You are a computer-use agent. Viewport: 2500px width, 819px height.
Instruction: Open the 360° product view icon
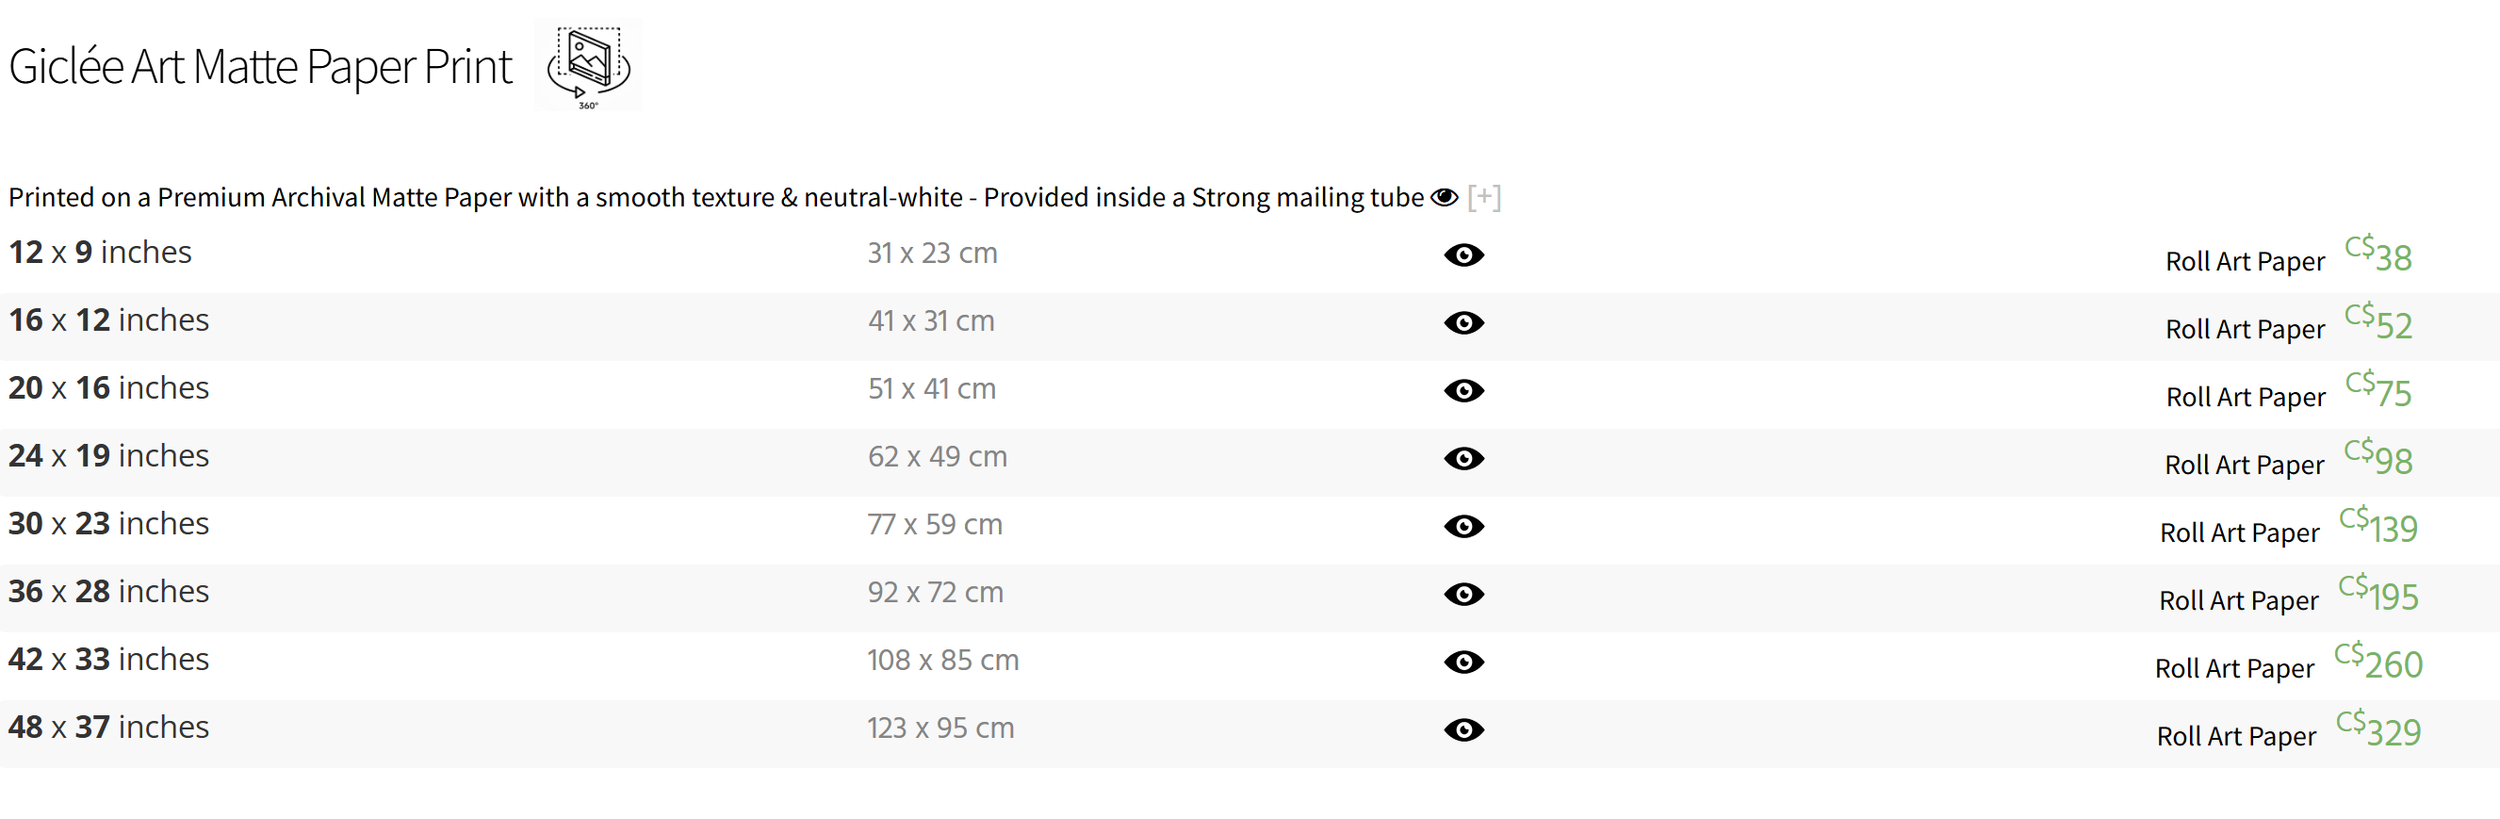coord(588,66)
